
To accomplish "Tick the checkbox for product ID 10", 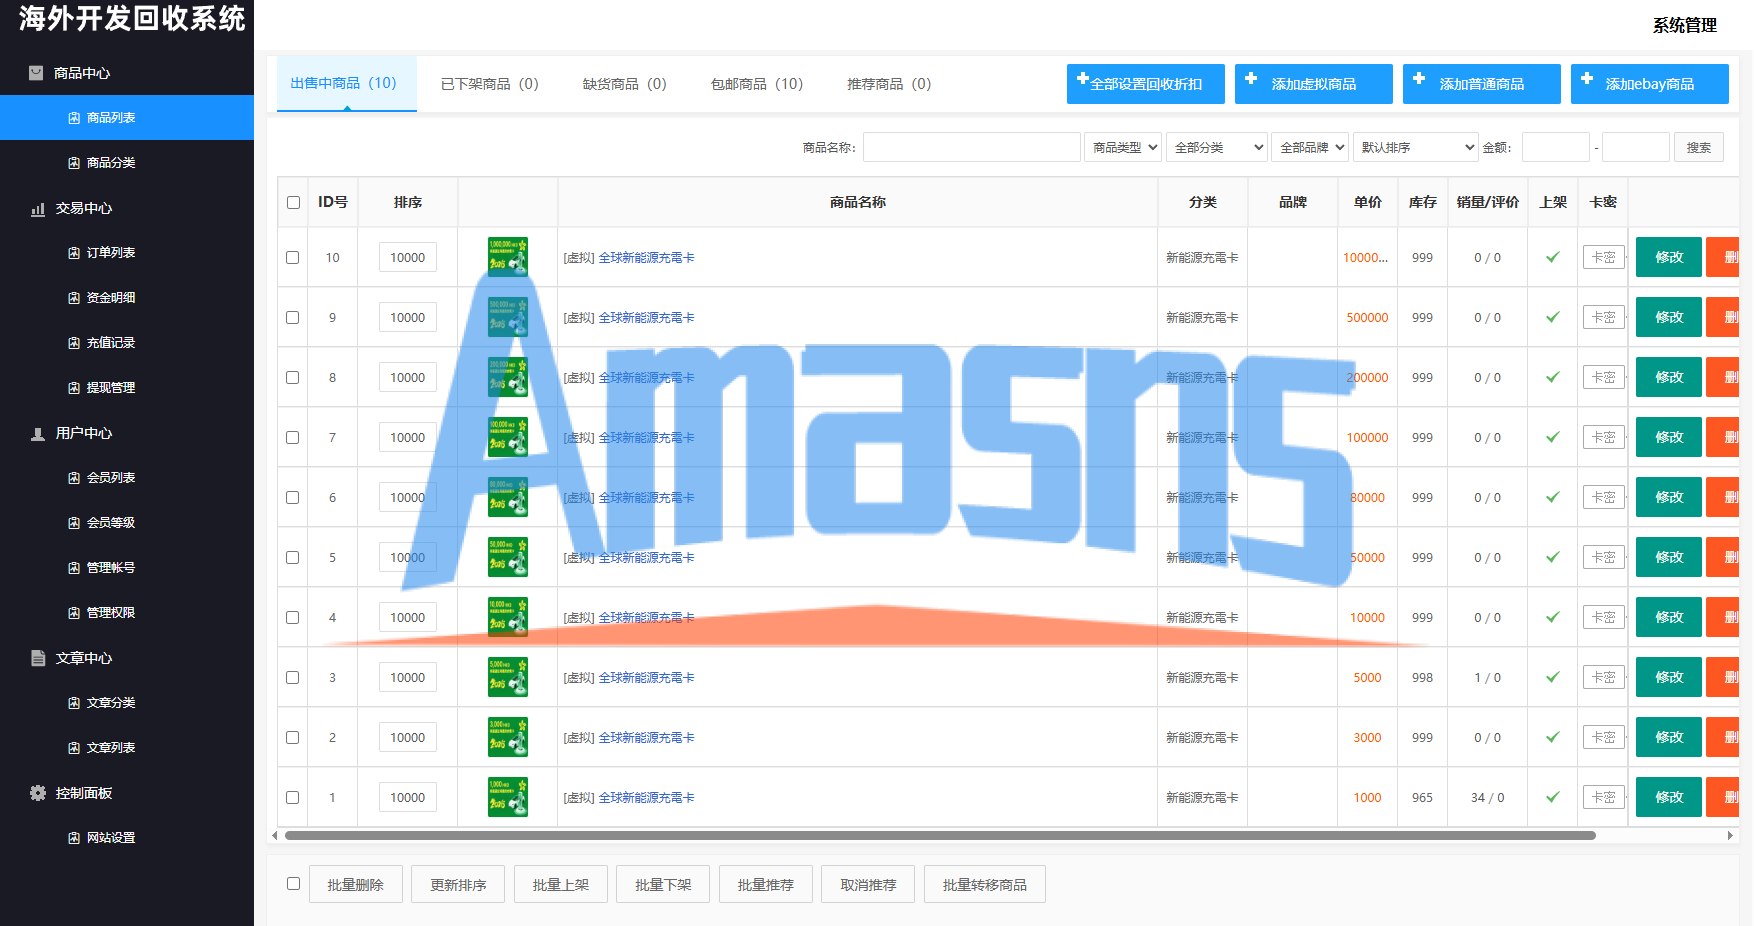I will click(x=293, y=257).
